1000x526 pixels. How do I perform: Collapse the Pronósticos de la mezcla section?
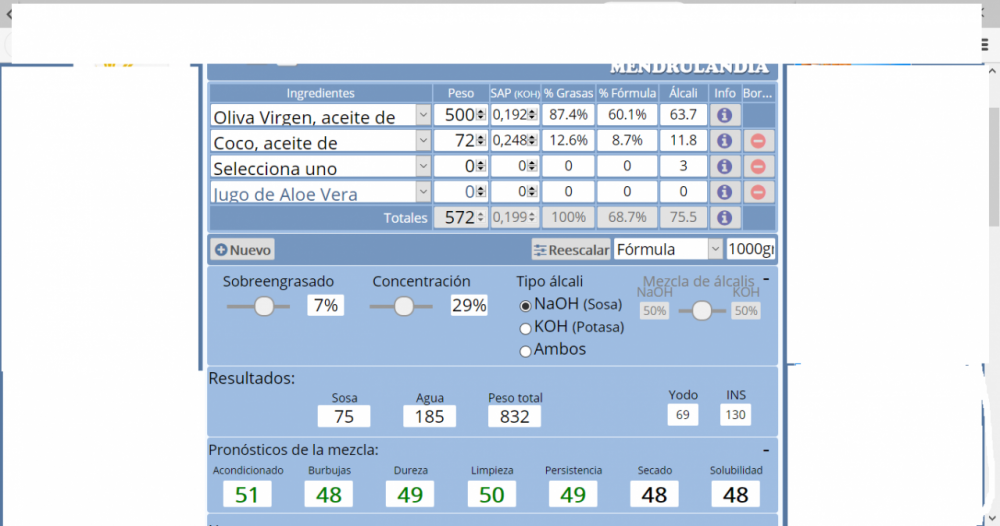coord(766,450)
